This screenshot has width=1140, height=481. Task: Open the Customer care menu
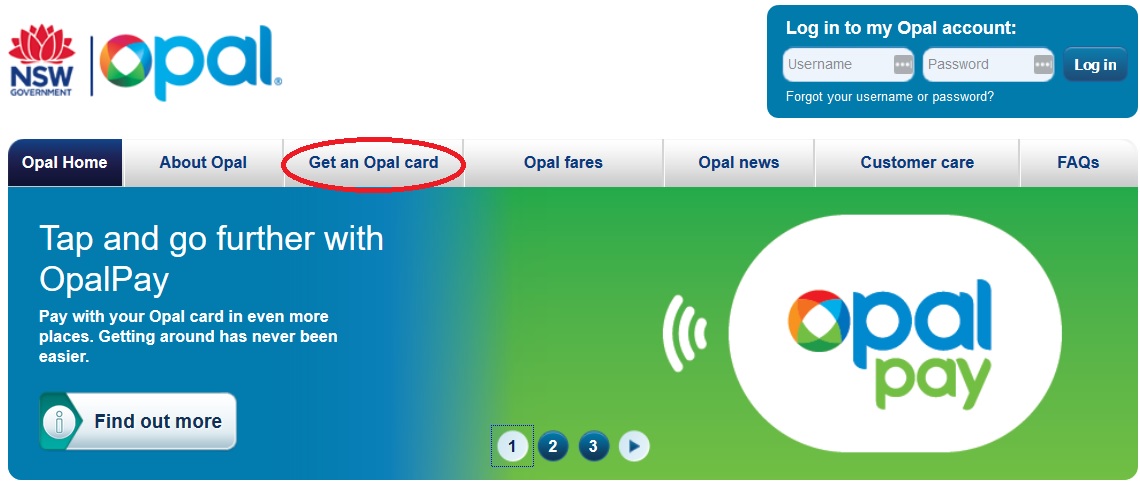[918, 163]
